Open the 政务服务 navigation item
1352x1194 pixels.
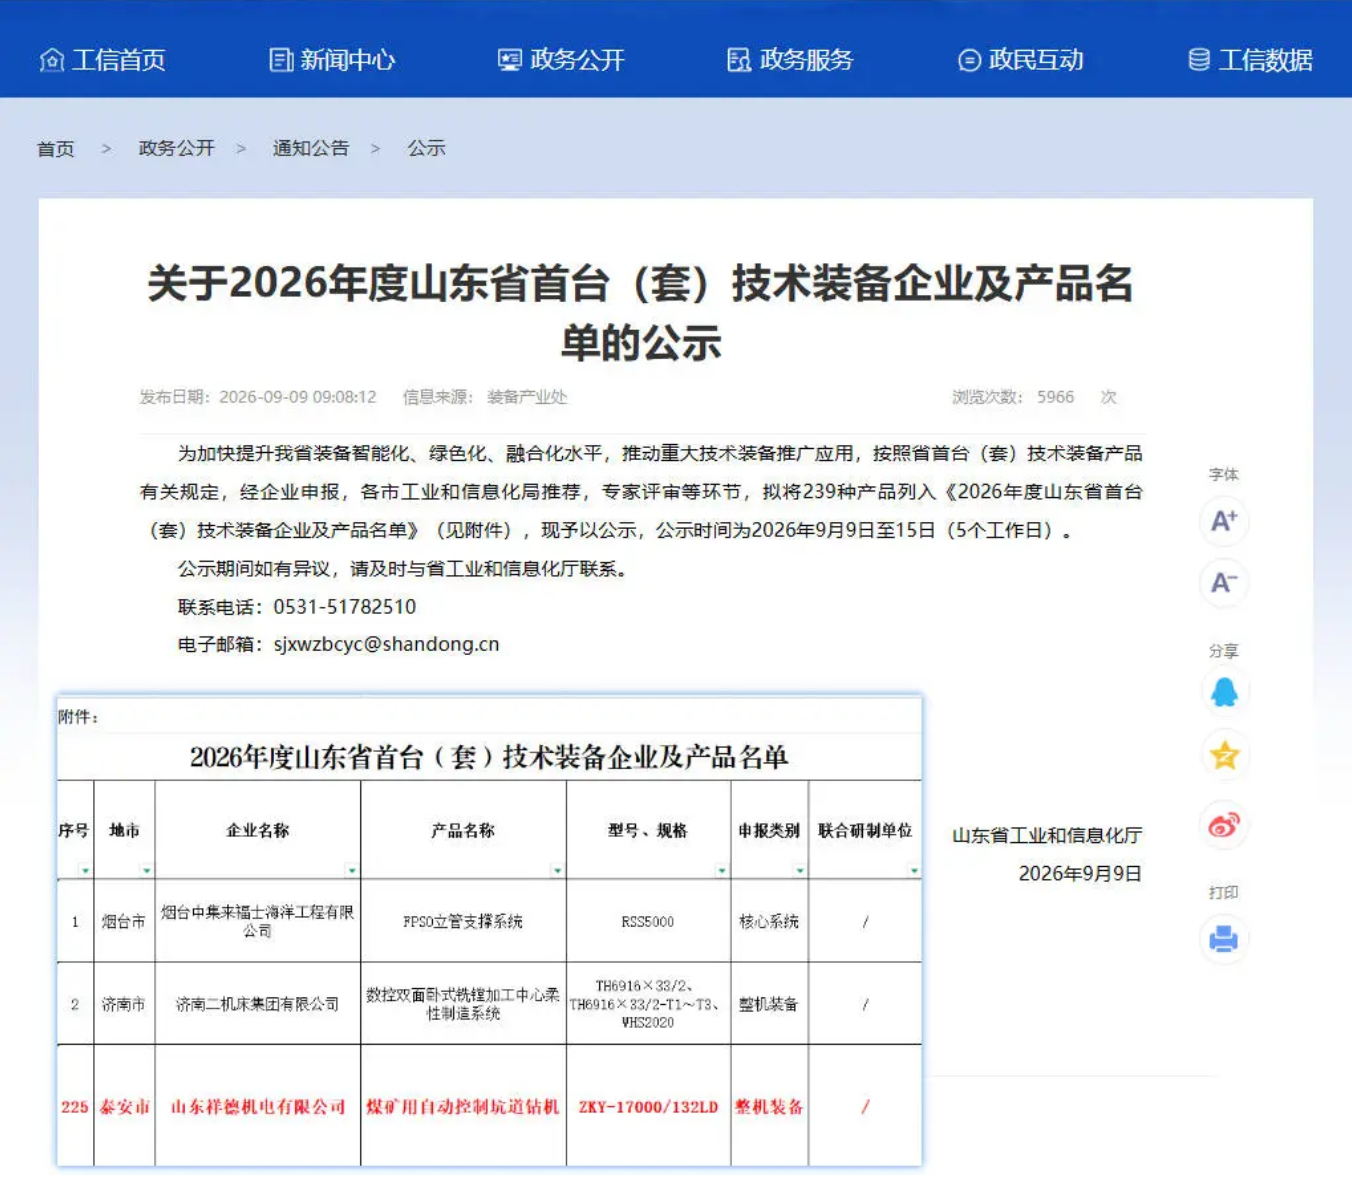pyautogui.click(x=790, y=60)
